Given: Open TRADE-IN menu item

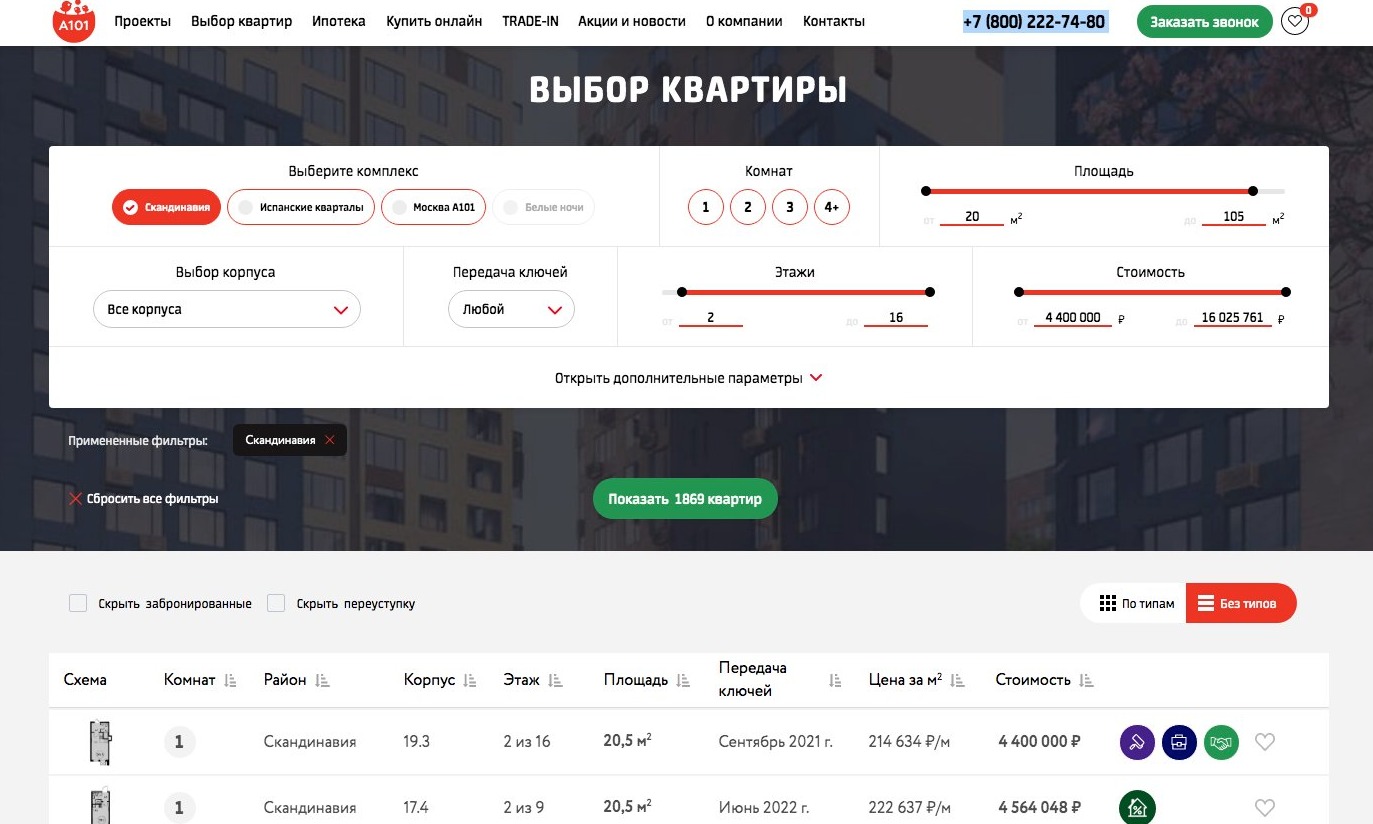Looking at the screenshot, I should point(530,21).
